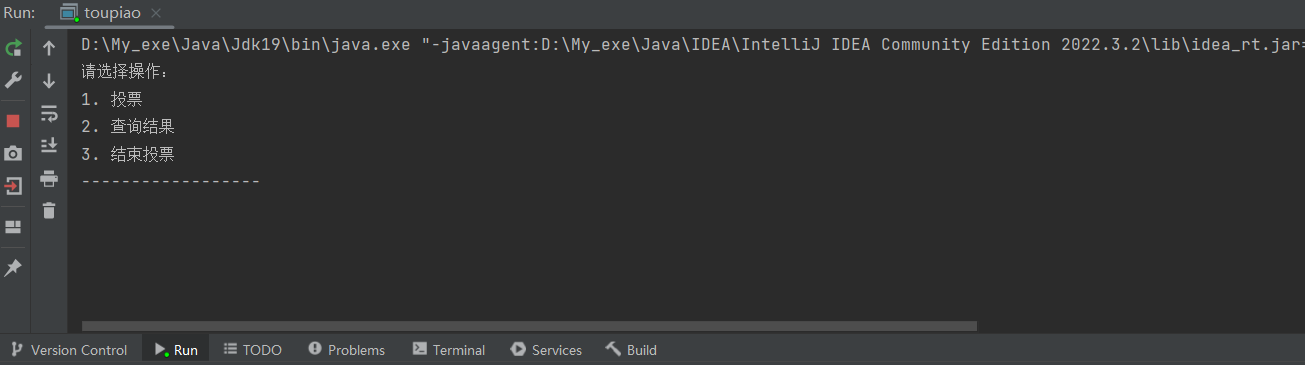This screenshot has height=365, width=1305.
Task: Clear all console output trash icon
Action: [48, 211]
